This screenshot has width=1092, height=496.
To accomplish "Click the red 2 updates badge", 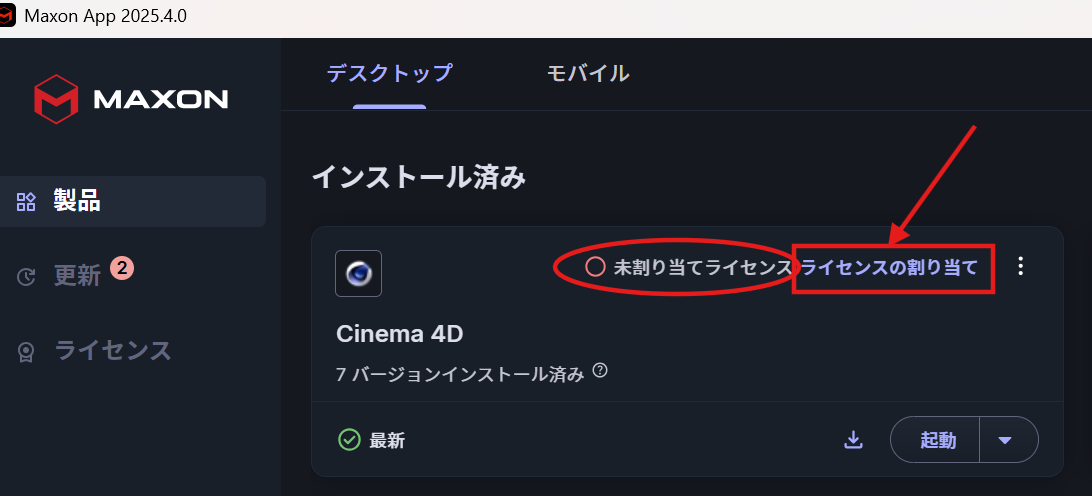I will click(x=121, y=268).
